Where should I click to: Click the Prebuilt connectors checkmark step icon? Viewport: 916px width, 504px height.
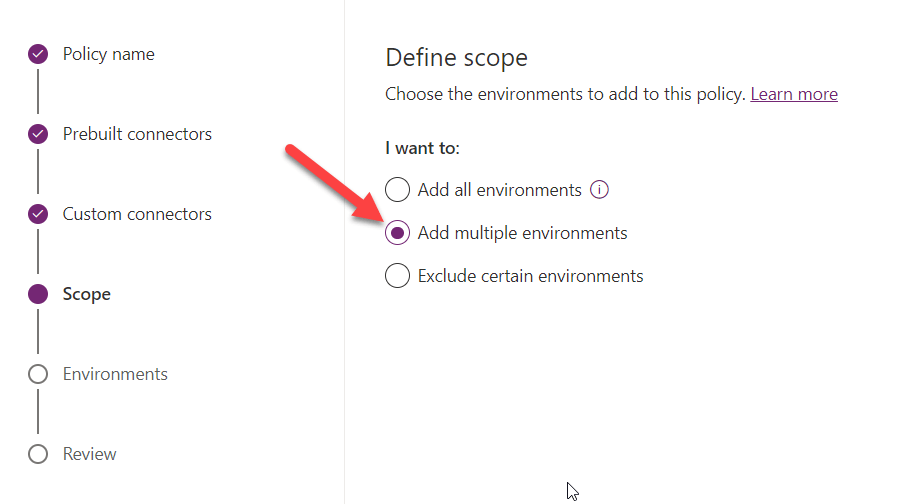pos(38,134)
